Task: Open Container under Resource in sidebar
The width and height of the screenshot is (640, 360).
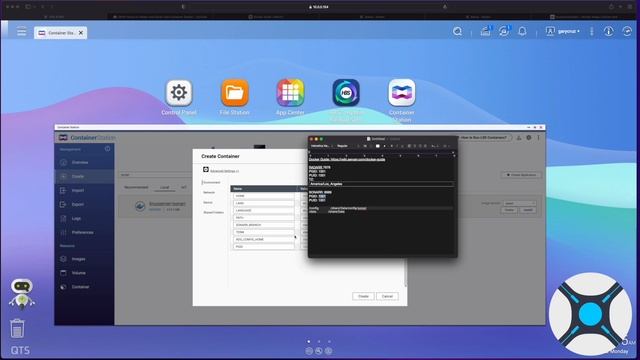Action: click(84, 287)
